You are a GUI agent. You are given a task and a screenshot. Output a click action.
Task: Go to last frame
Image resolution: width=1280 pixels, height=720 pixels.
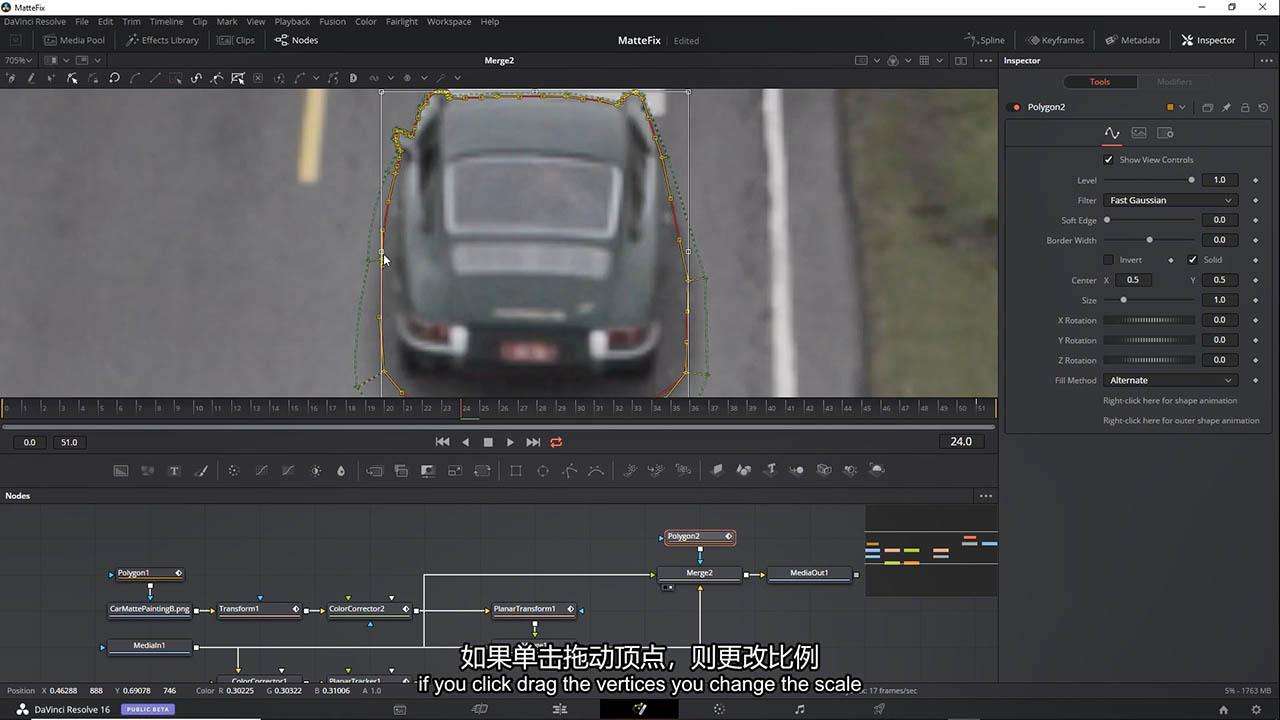(x=533, y=442)
